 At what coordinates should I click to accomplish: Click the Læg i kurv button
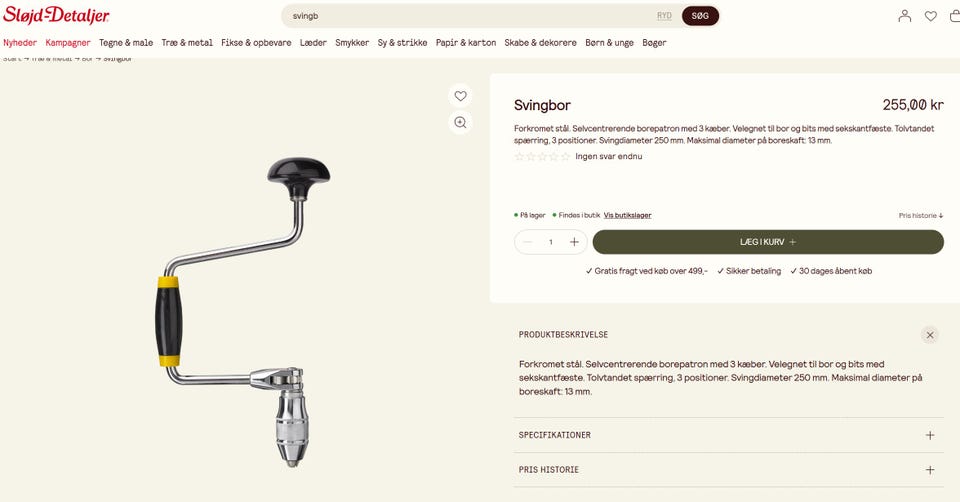pos(768,242)
